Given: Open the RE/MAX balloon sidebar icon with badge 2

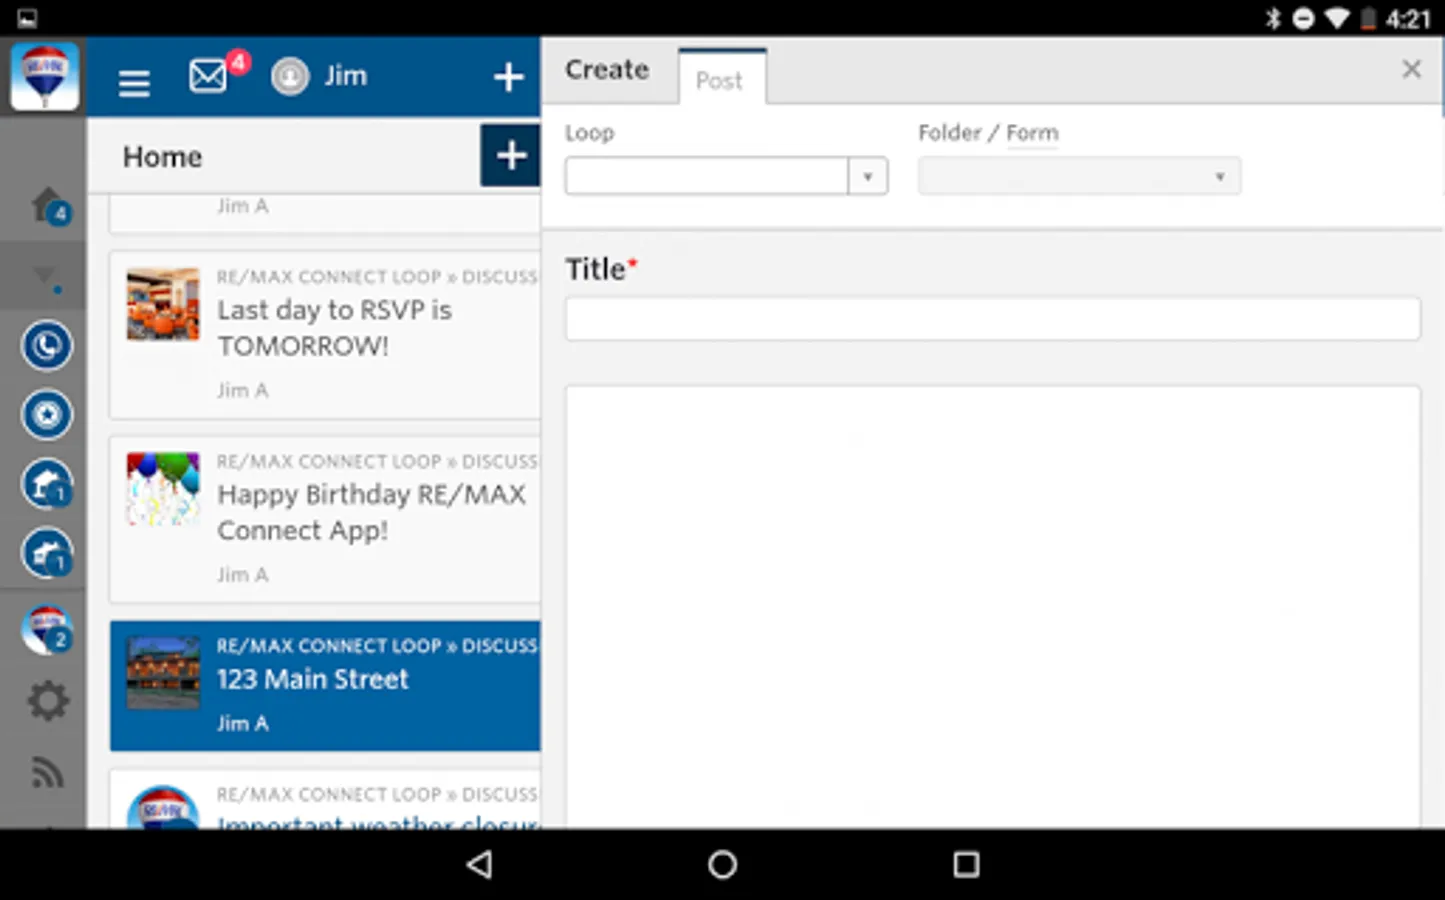Looking at the screenshot, I should click(x=46, y=630).
